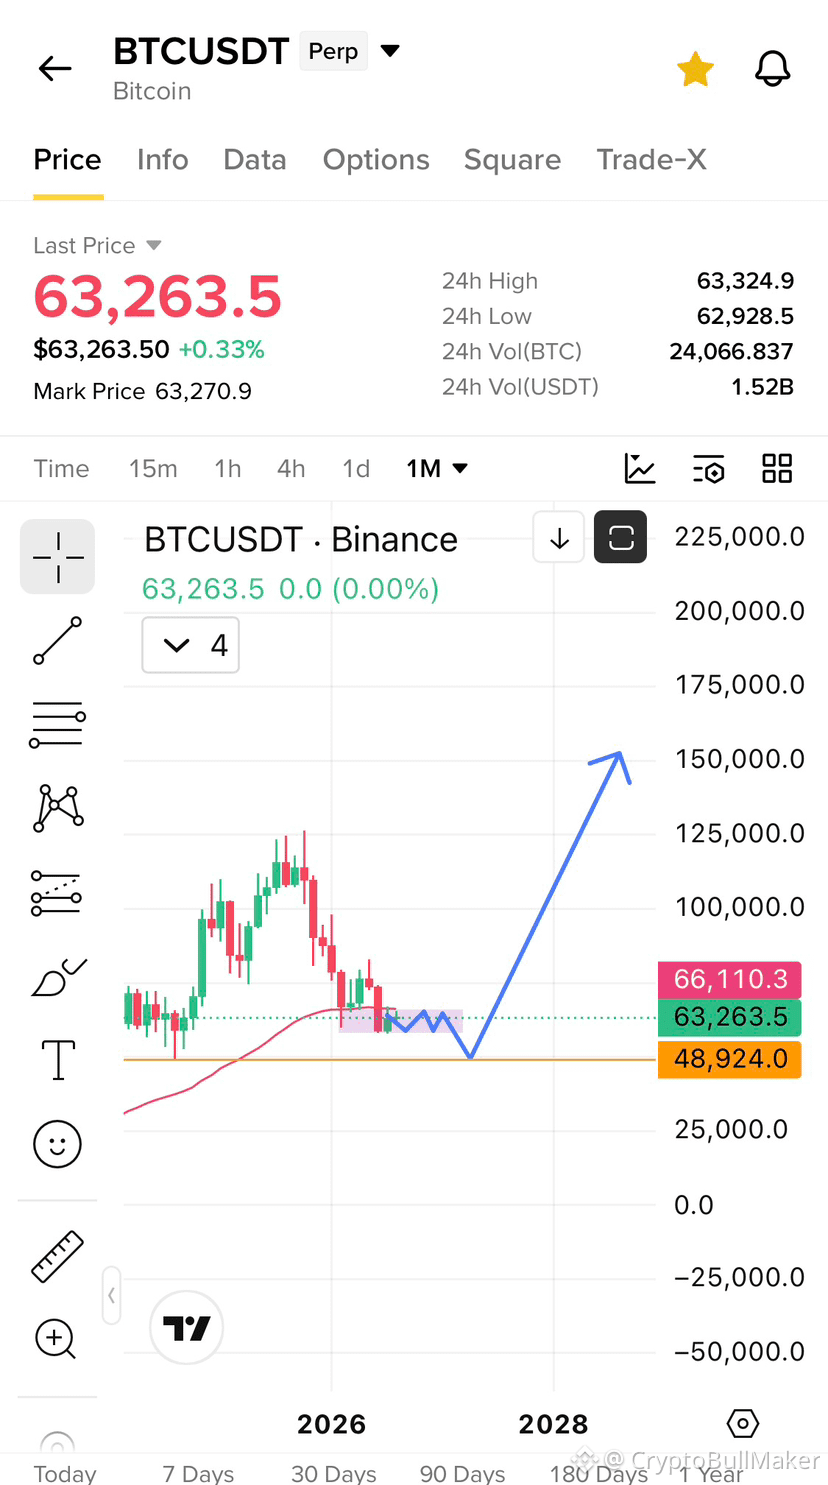
Task: Open chart settings hexagon icon
Action: (x=743, y=1423)
